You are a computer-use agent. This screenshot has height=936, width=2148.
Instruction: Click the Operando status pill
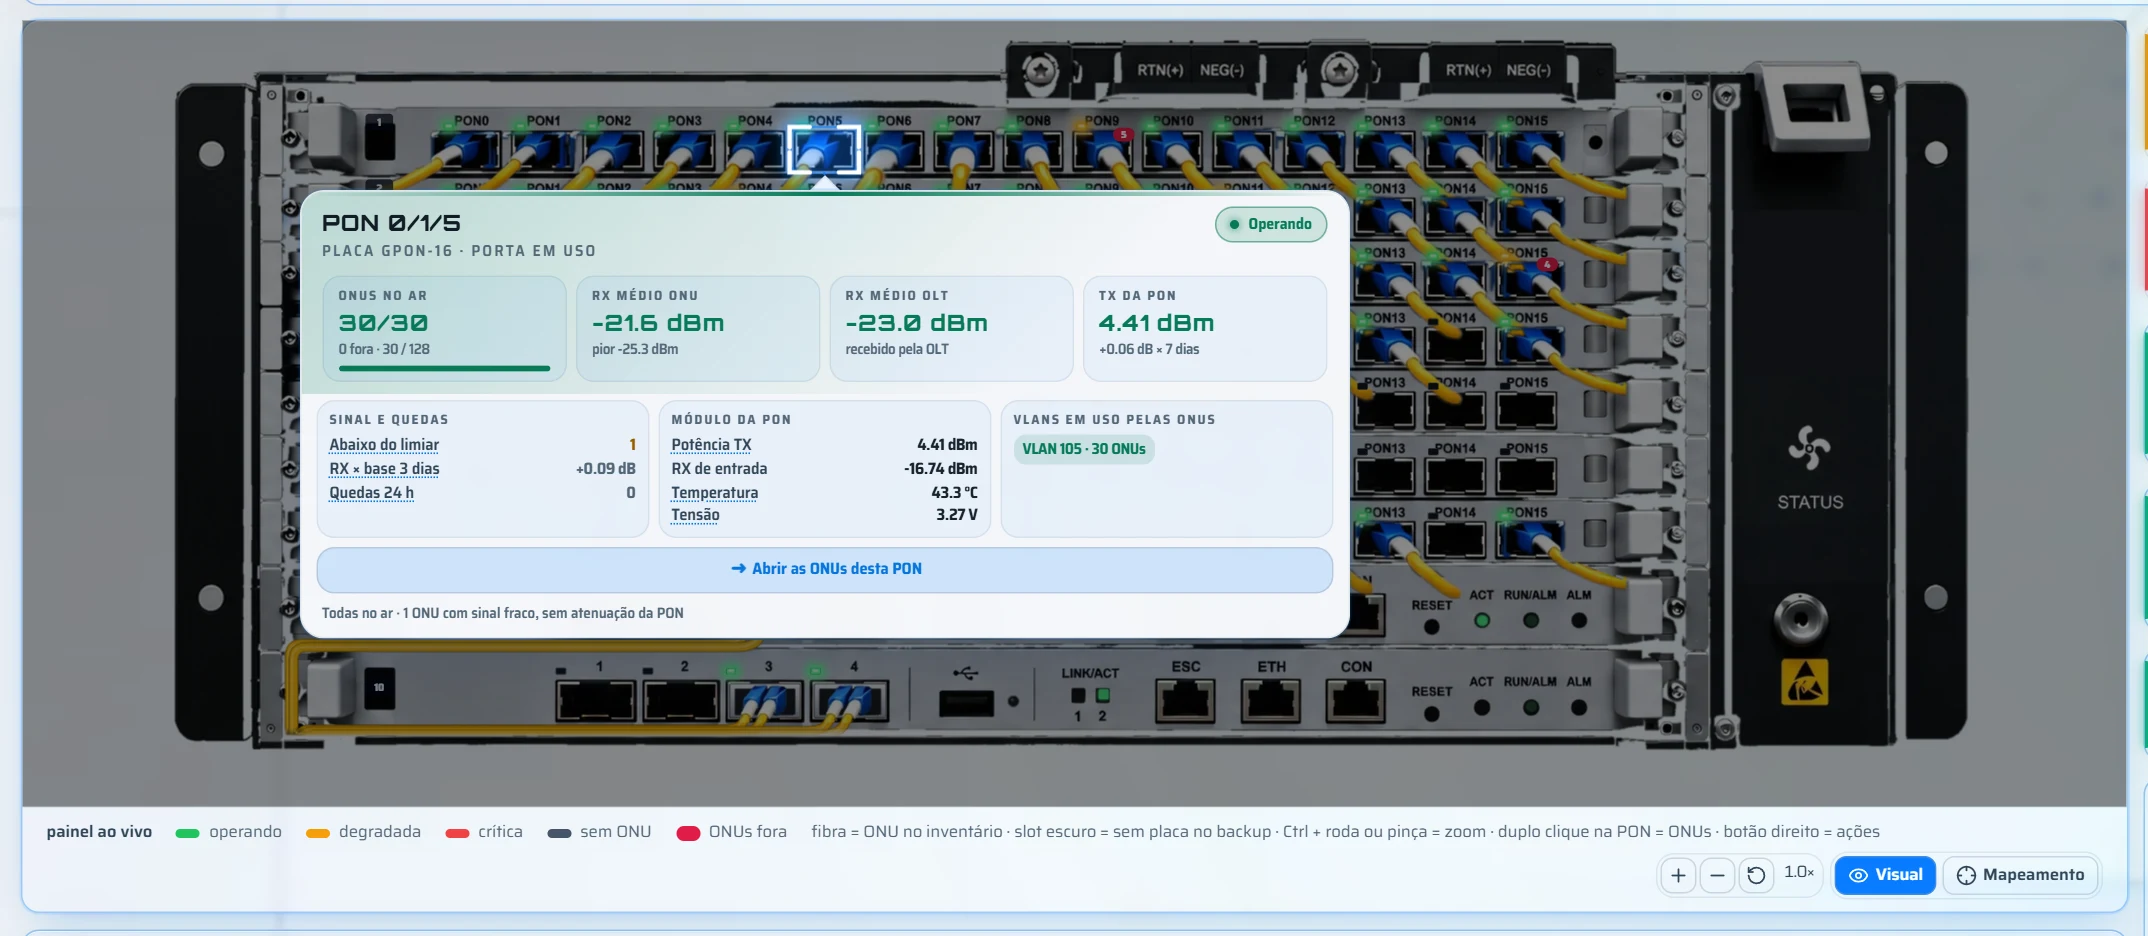click(1271, 224)
